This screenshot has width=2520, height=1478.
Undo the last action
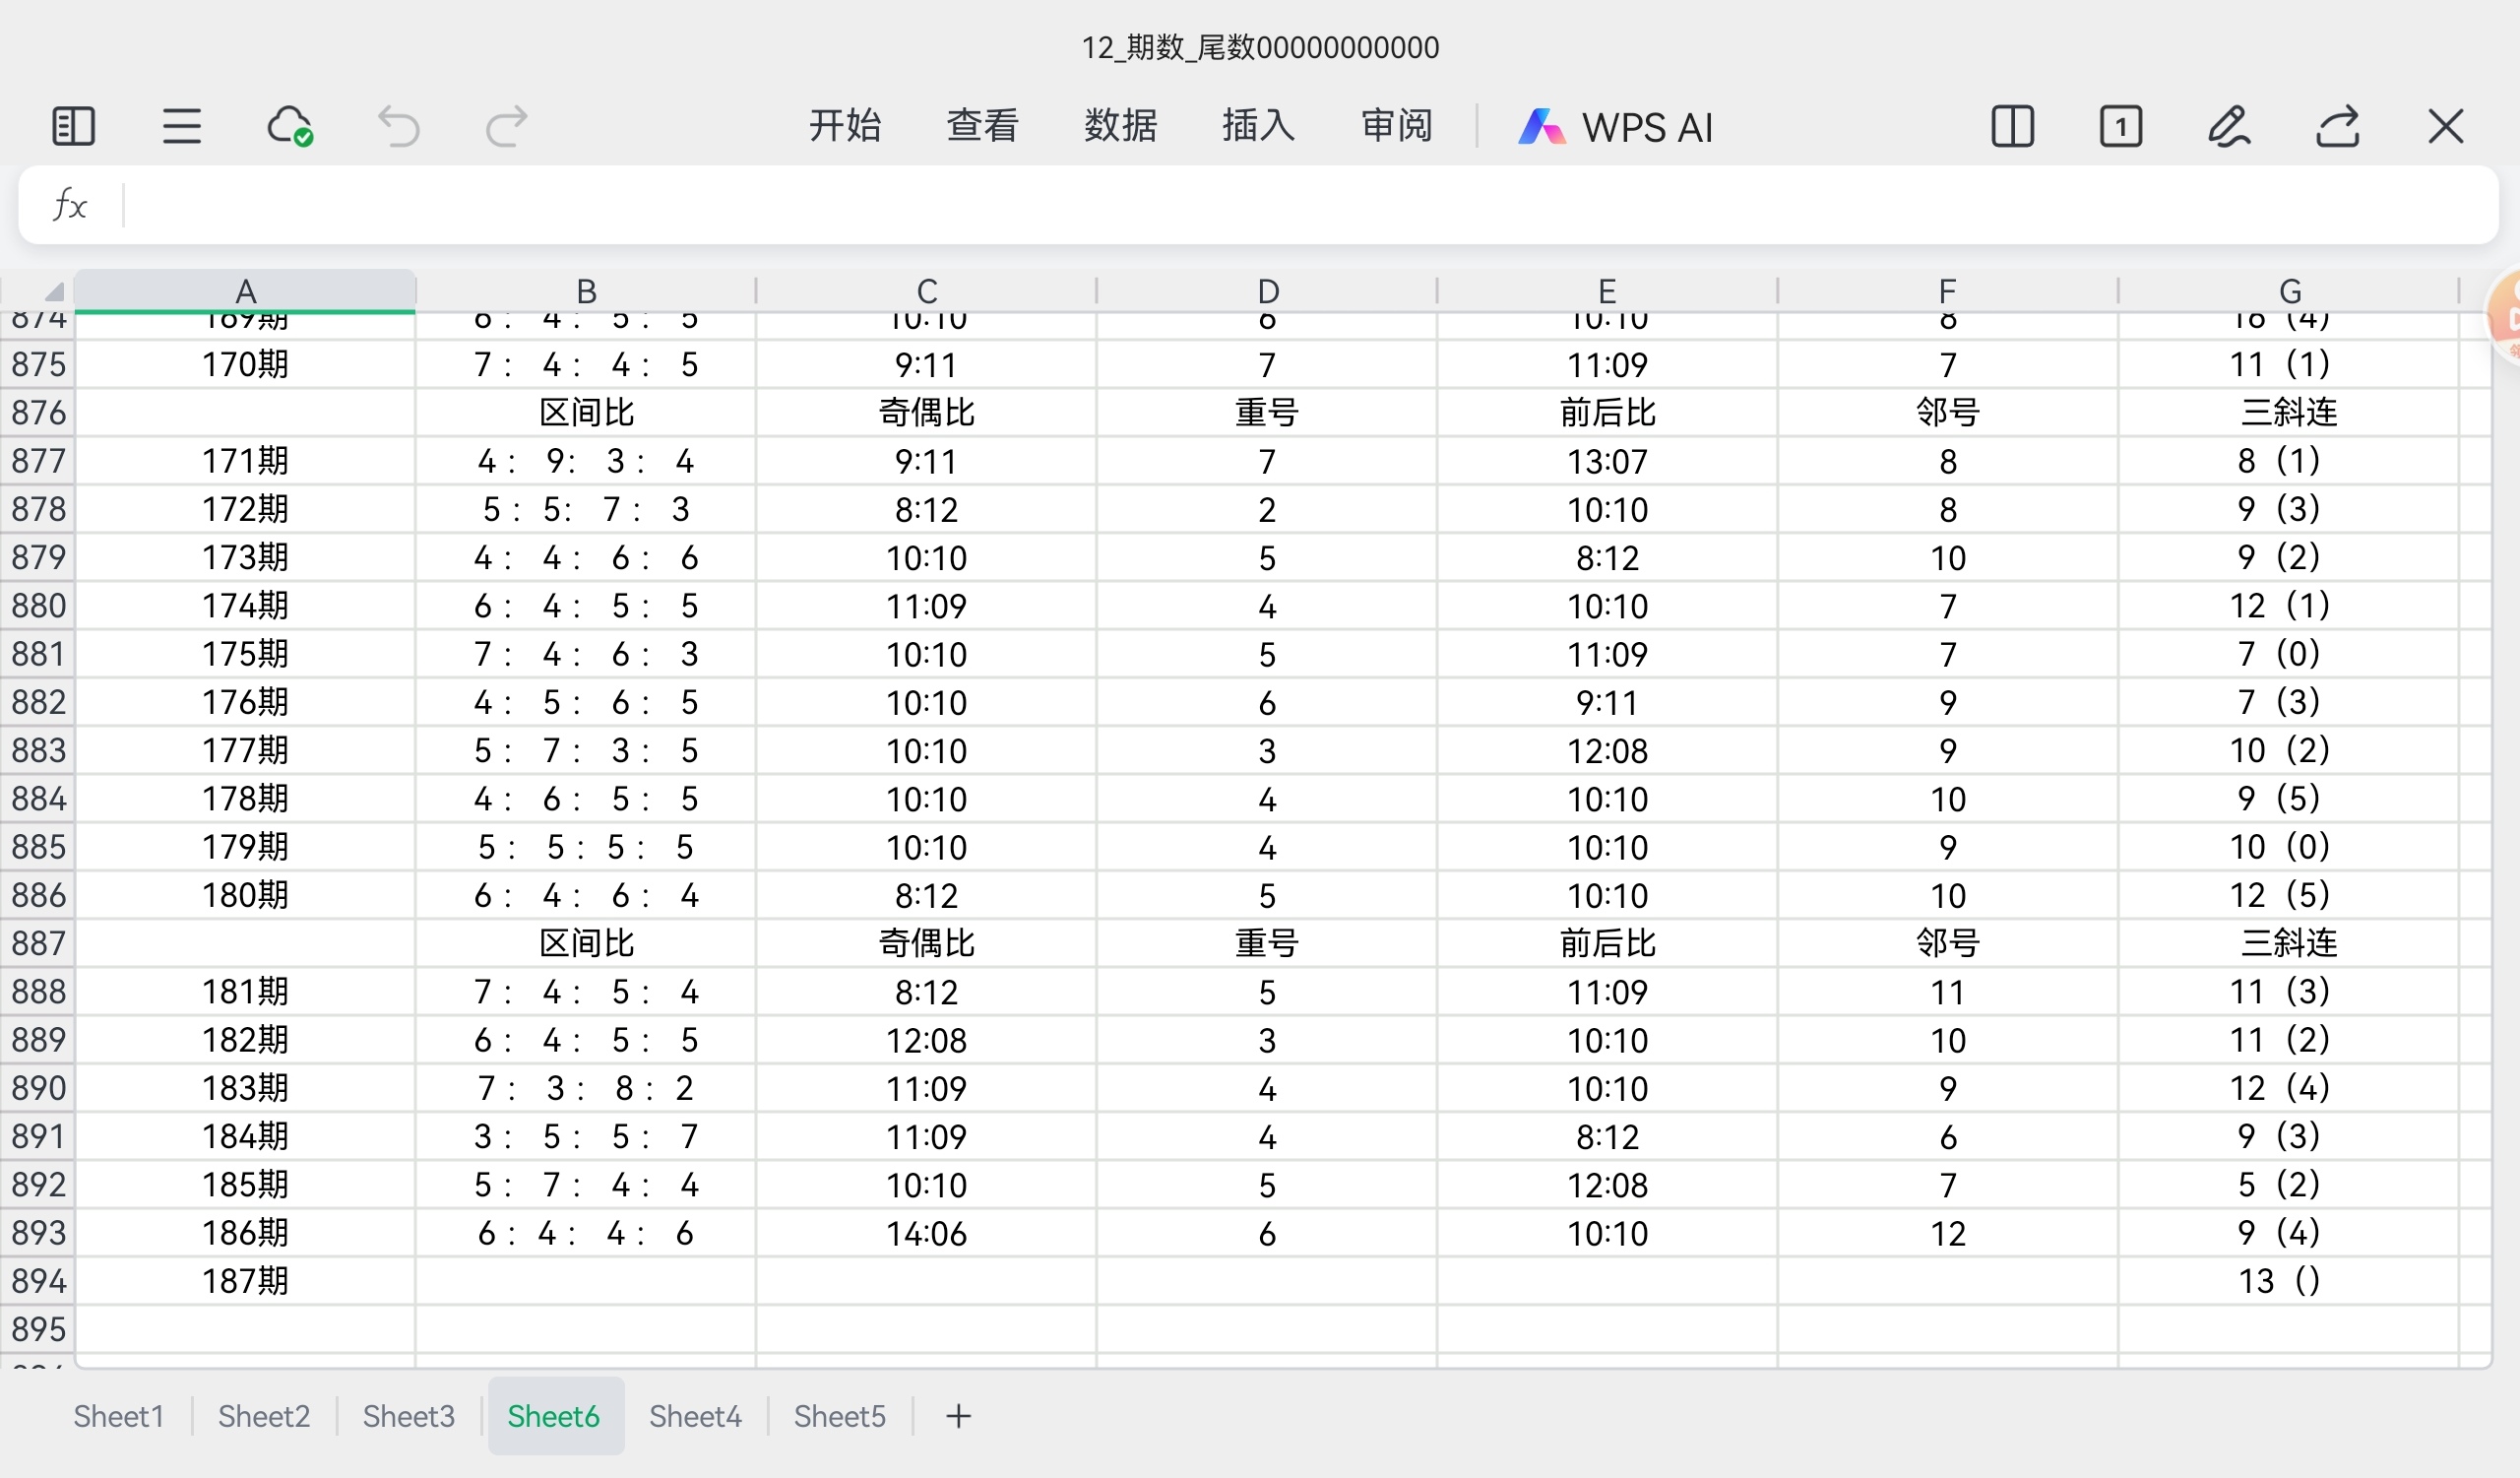point(398,127)
